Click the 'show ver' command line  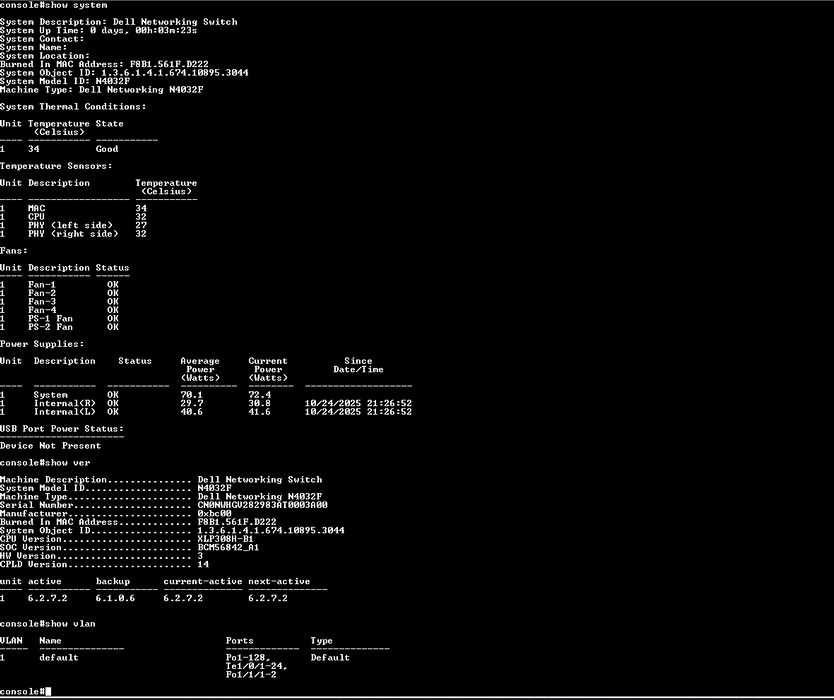point(45,463)
